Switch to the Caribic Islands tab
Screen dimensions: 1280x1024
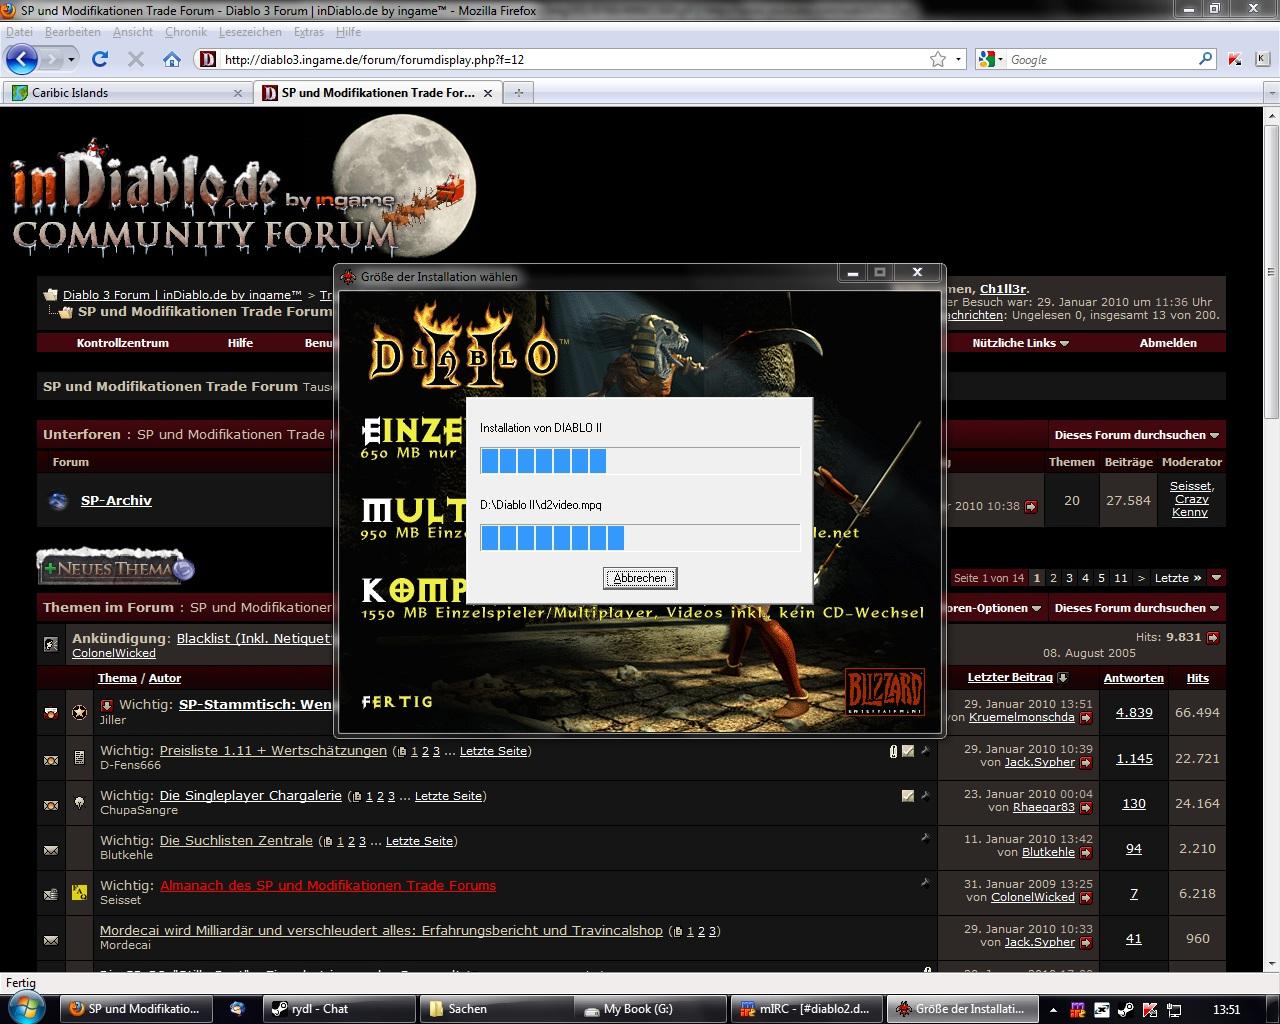tap(126, 93)
